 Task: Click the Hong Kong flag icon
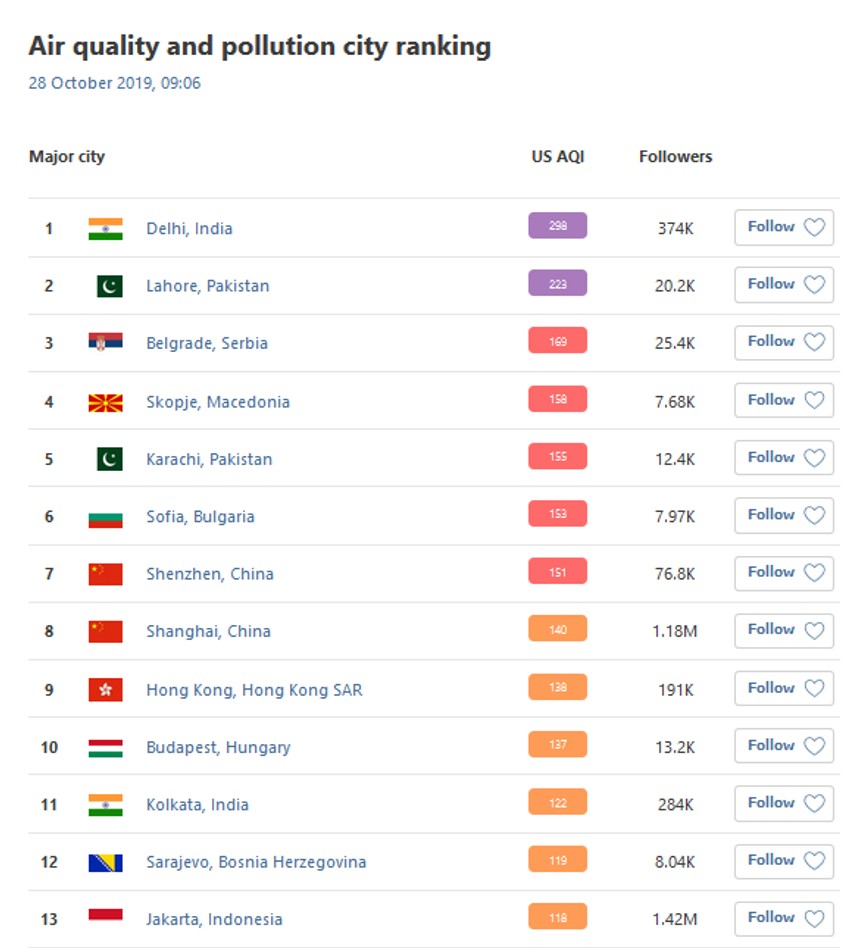tap(105, 690)
